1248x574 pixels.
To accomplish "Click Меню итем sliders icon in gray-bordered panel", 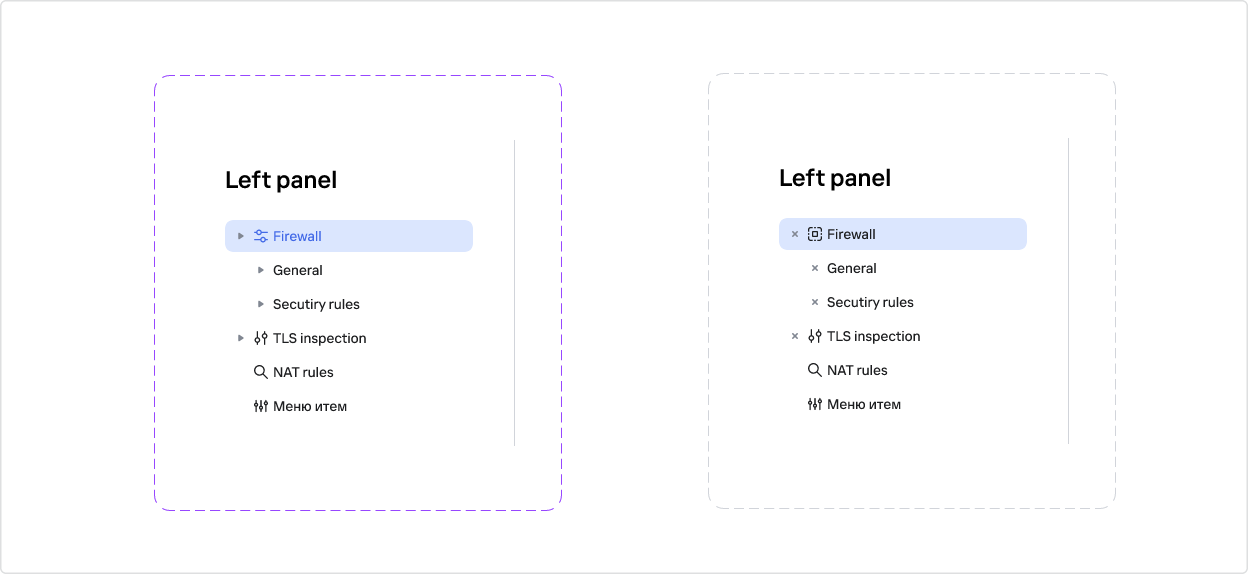I will (815, 404).
